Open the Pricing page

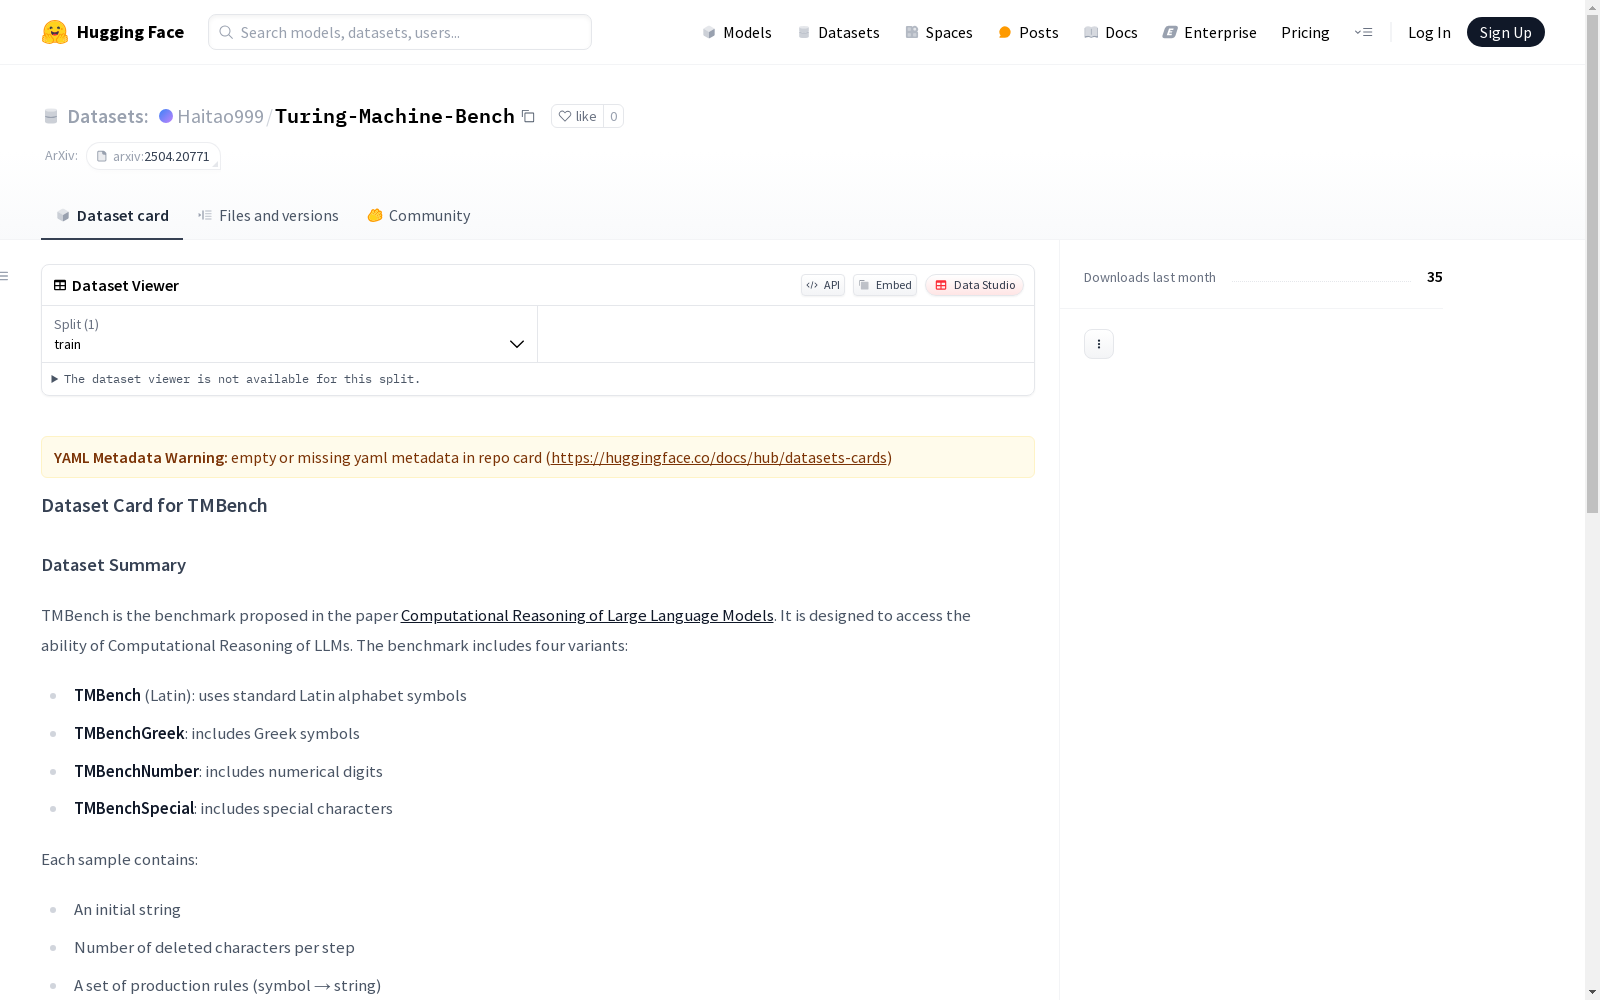[1305, 32]
